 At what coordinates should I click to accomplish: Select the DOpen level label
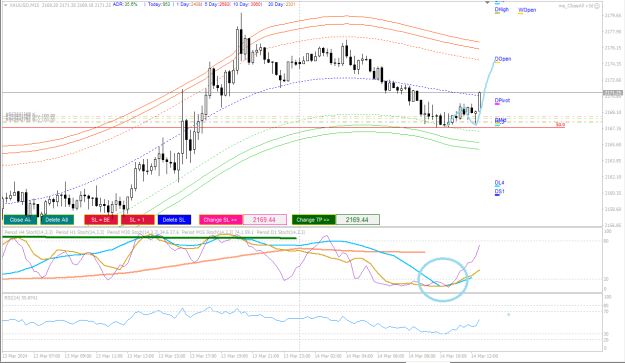click(503, 59)
